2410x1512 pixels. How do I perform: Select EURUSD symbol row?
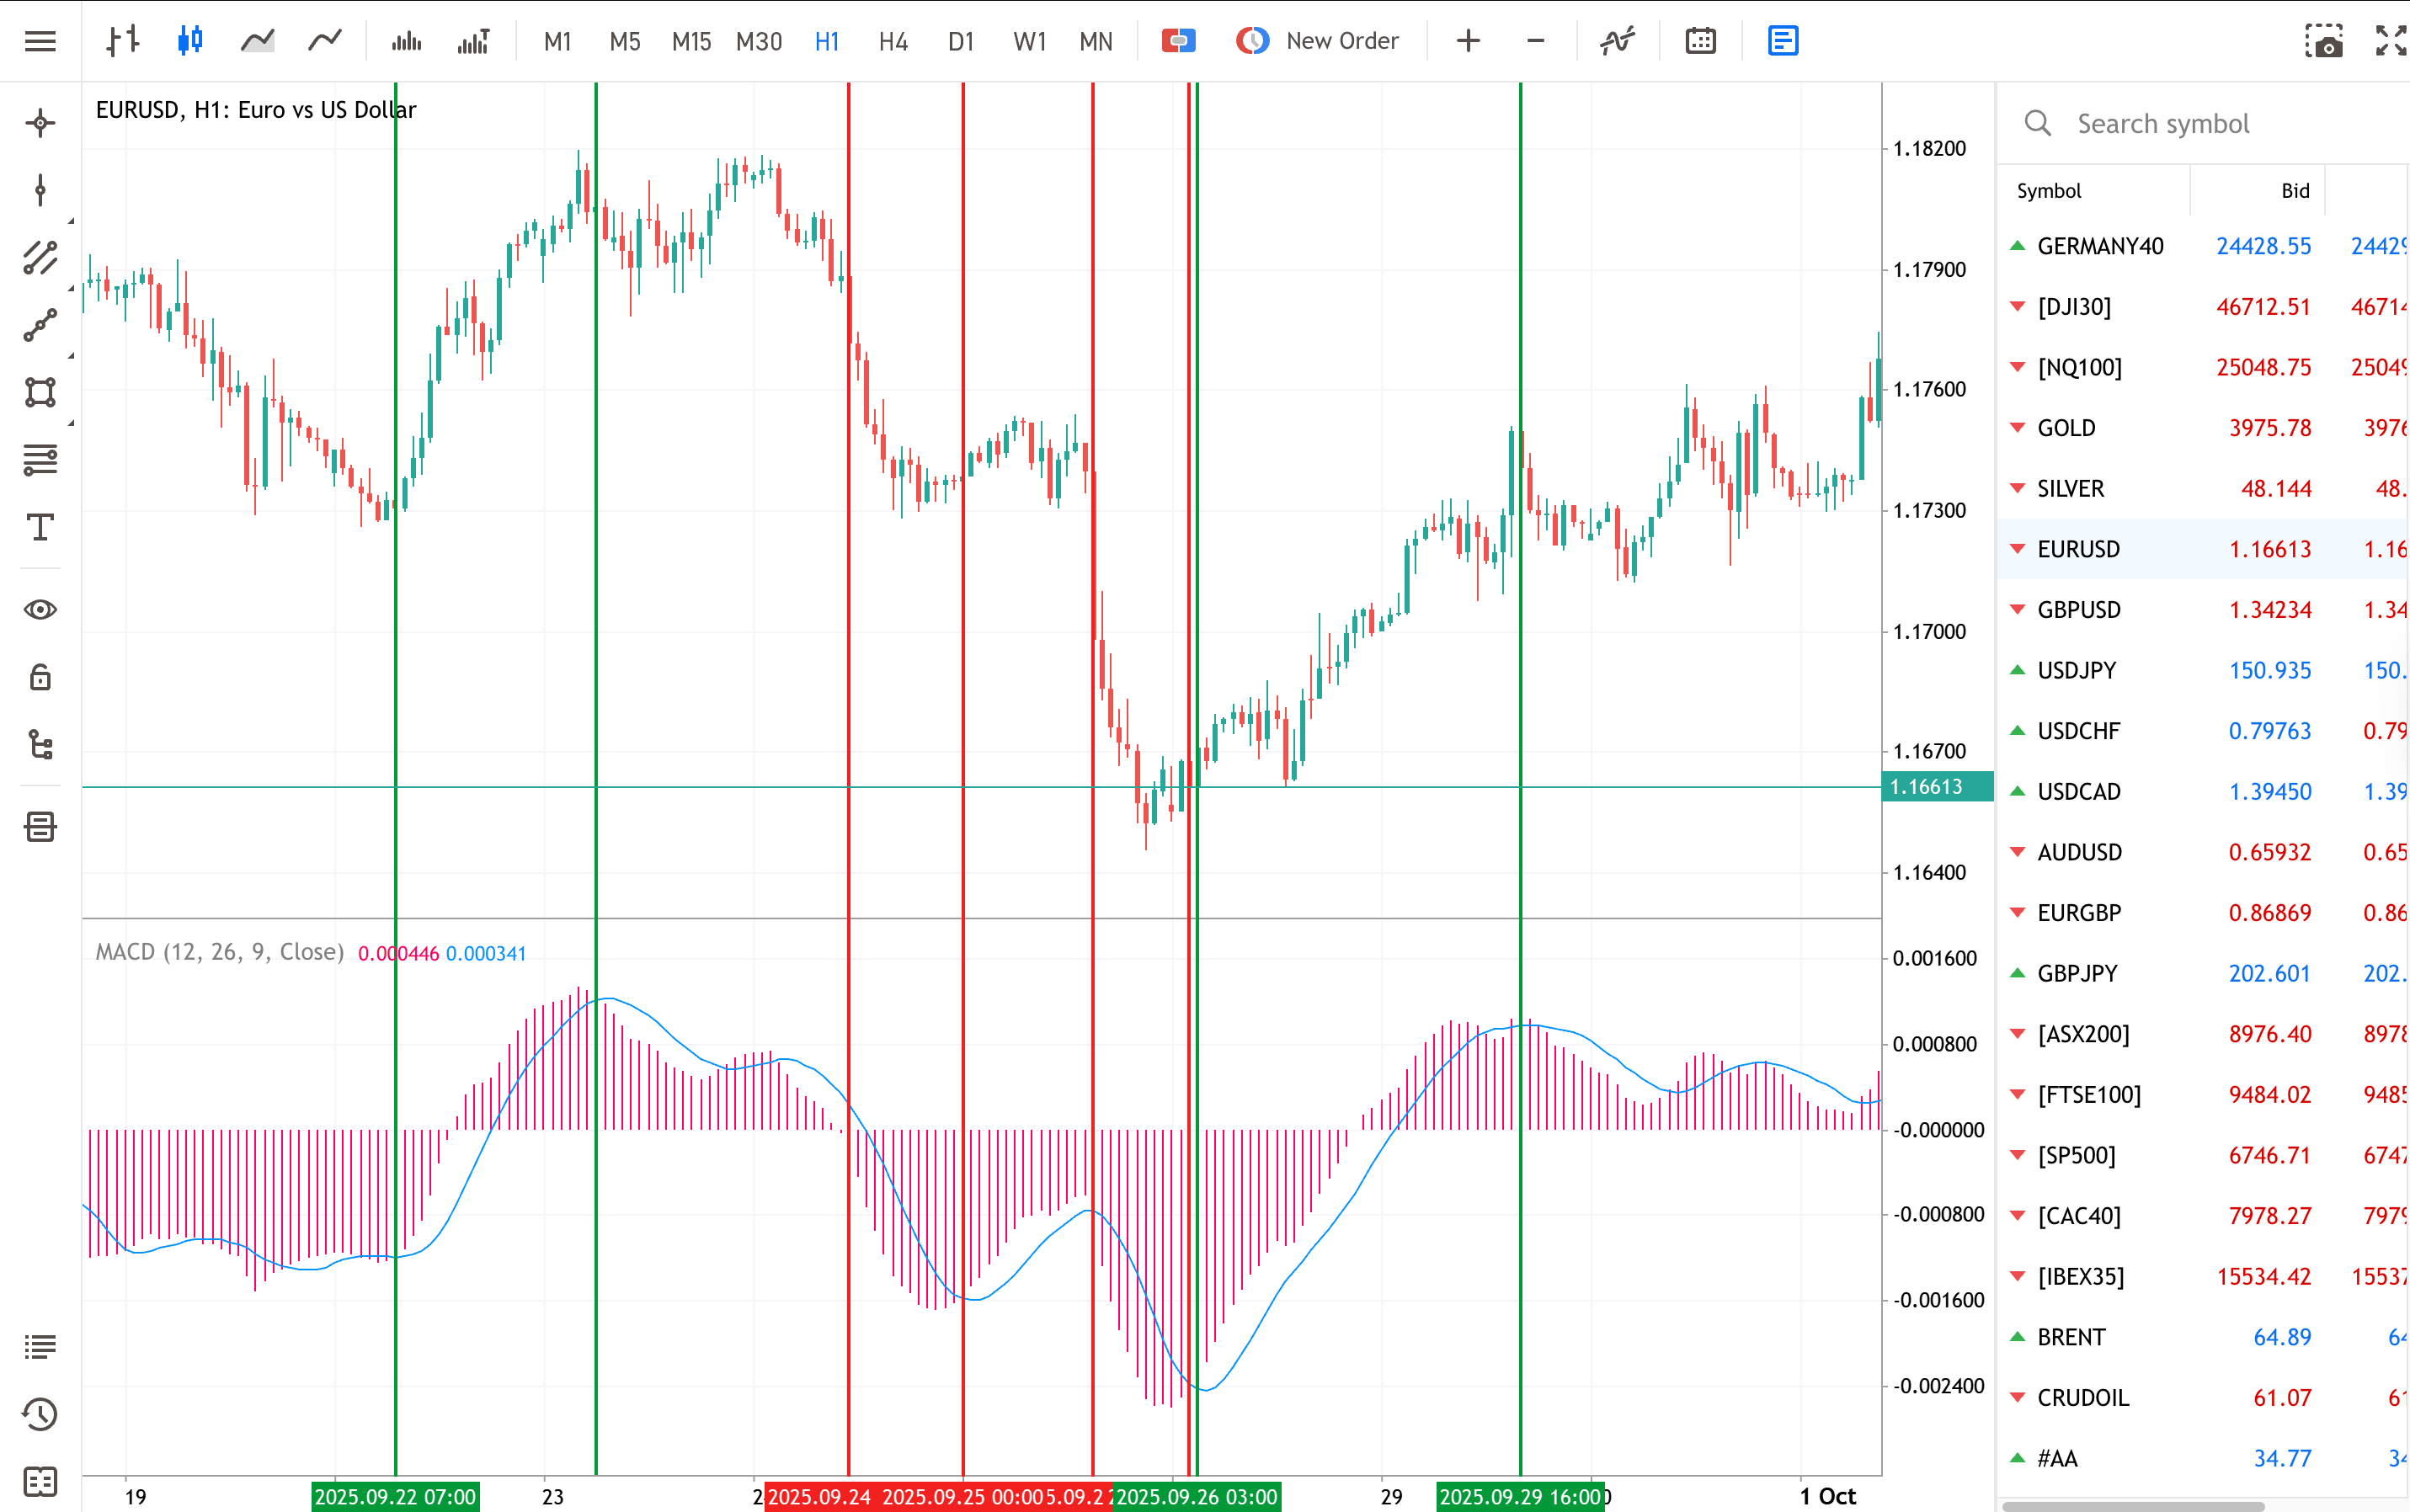pyautogui.click(x=2204, y=549)
